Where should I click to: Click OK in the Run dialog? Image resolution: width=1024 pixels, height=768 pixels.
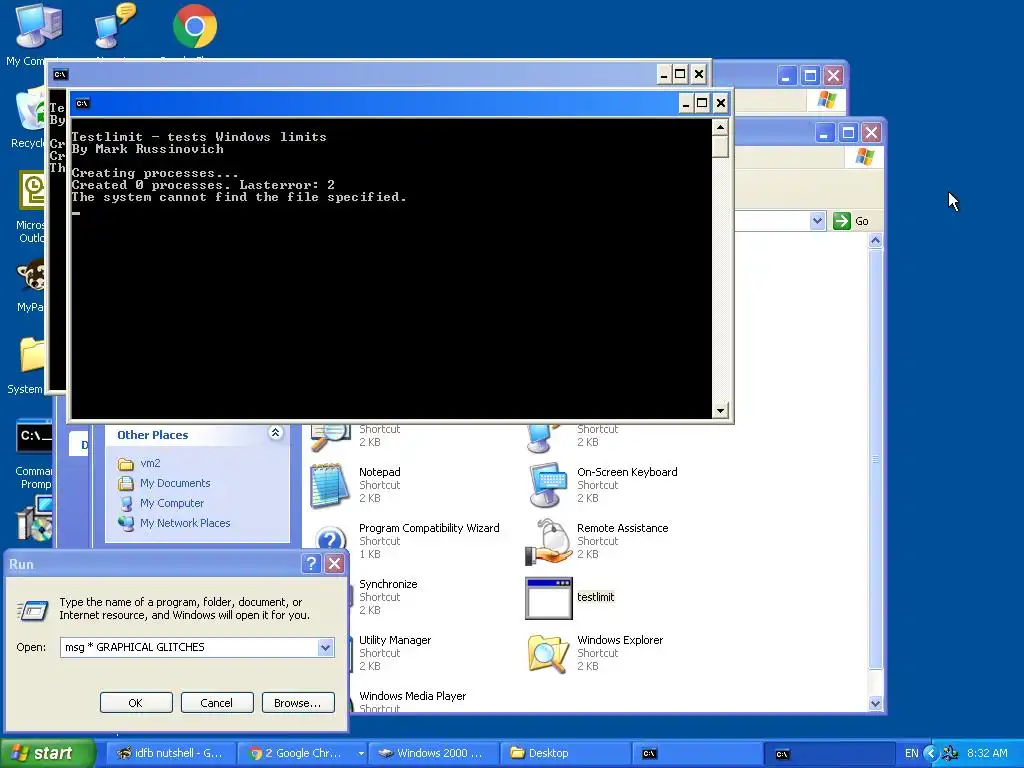pyautogui.click(x=136, y=703)
